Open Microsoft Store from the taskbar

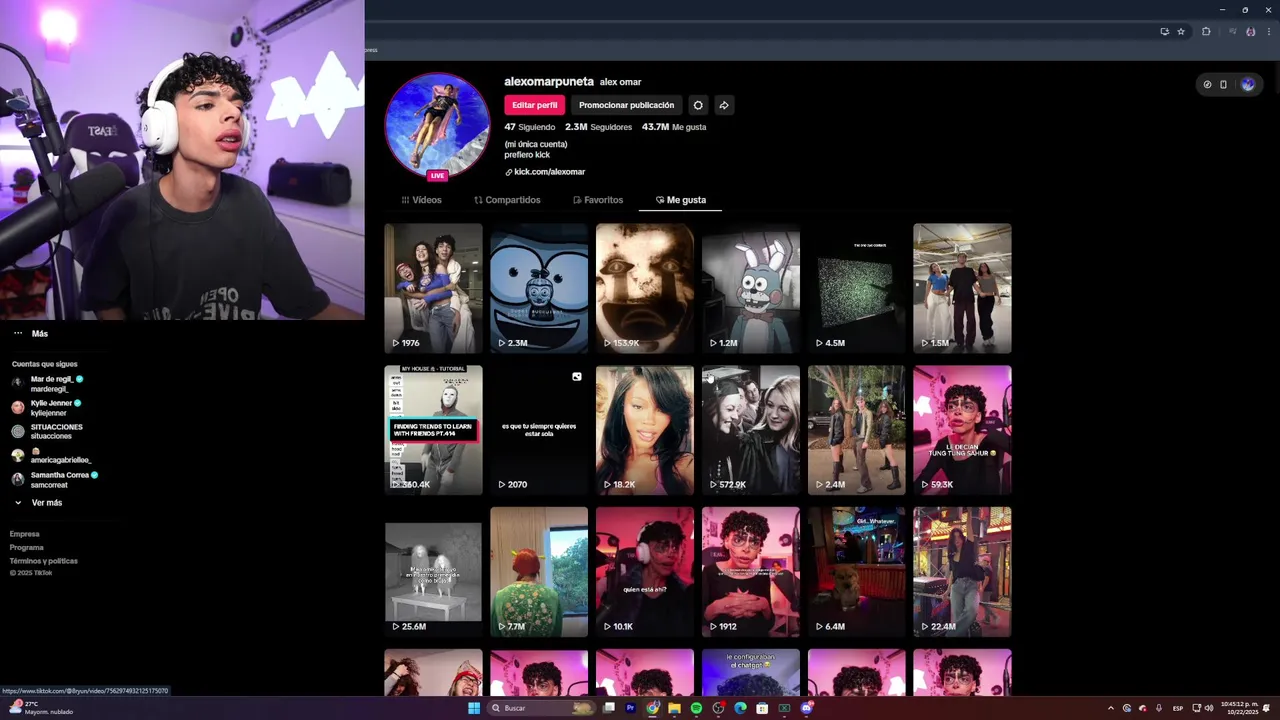pos(762,708)
